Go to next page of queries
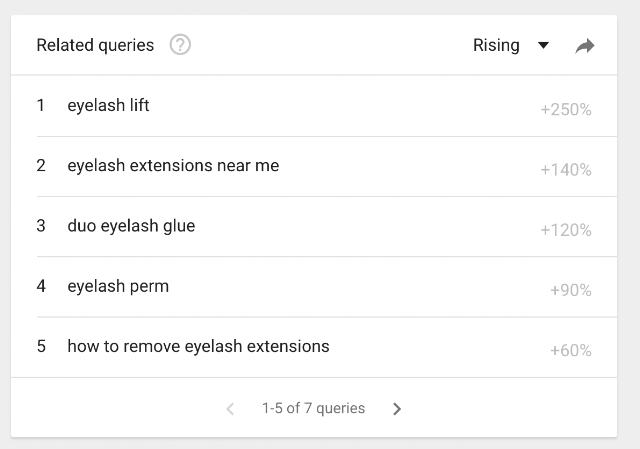 coord(397,409)
